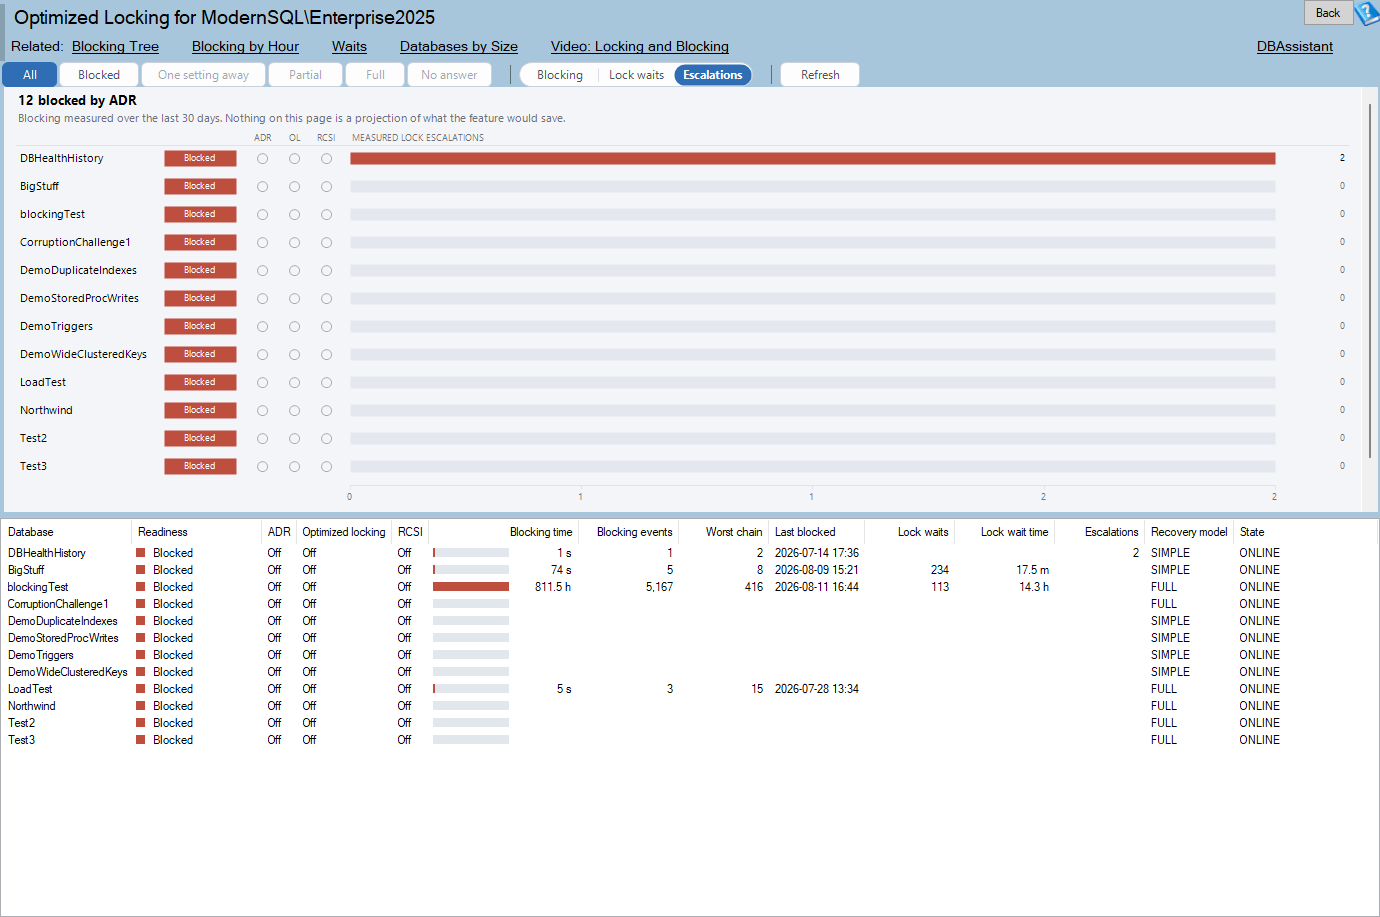The width and height of the screenshot is (1380, 917).
Task: Select the Partial filter tab
Action: point(305,75)
